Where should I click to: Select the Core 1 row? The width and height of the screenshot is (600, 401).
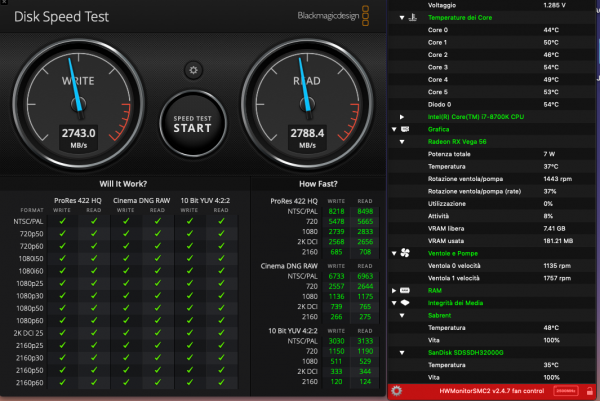[492, 42]
